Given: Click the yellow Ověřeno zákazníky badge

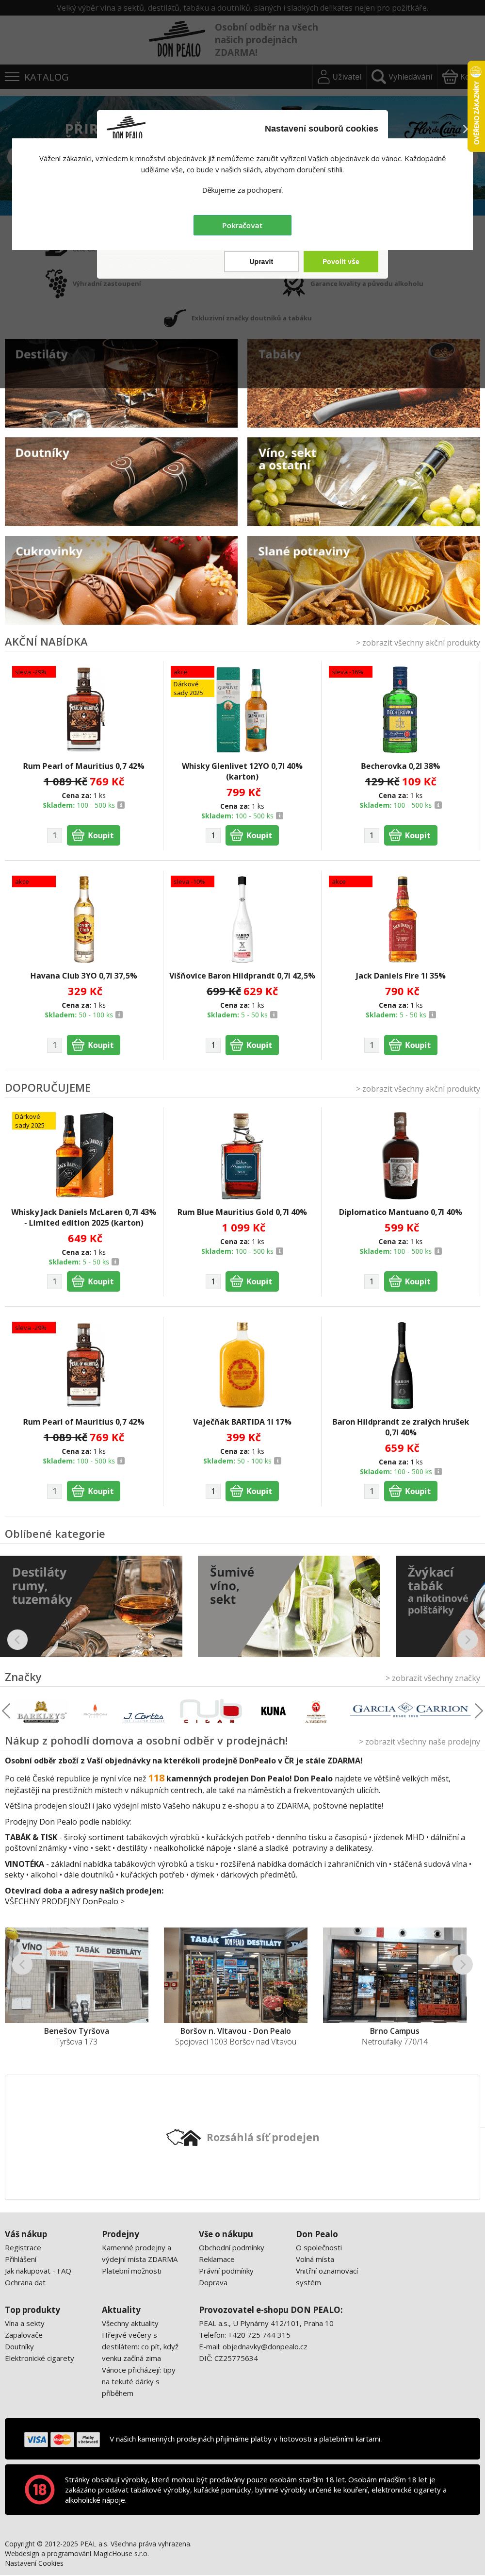Looking at the screenshot, I should click(x=476, y=106).
